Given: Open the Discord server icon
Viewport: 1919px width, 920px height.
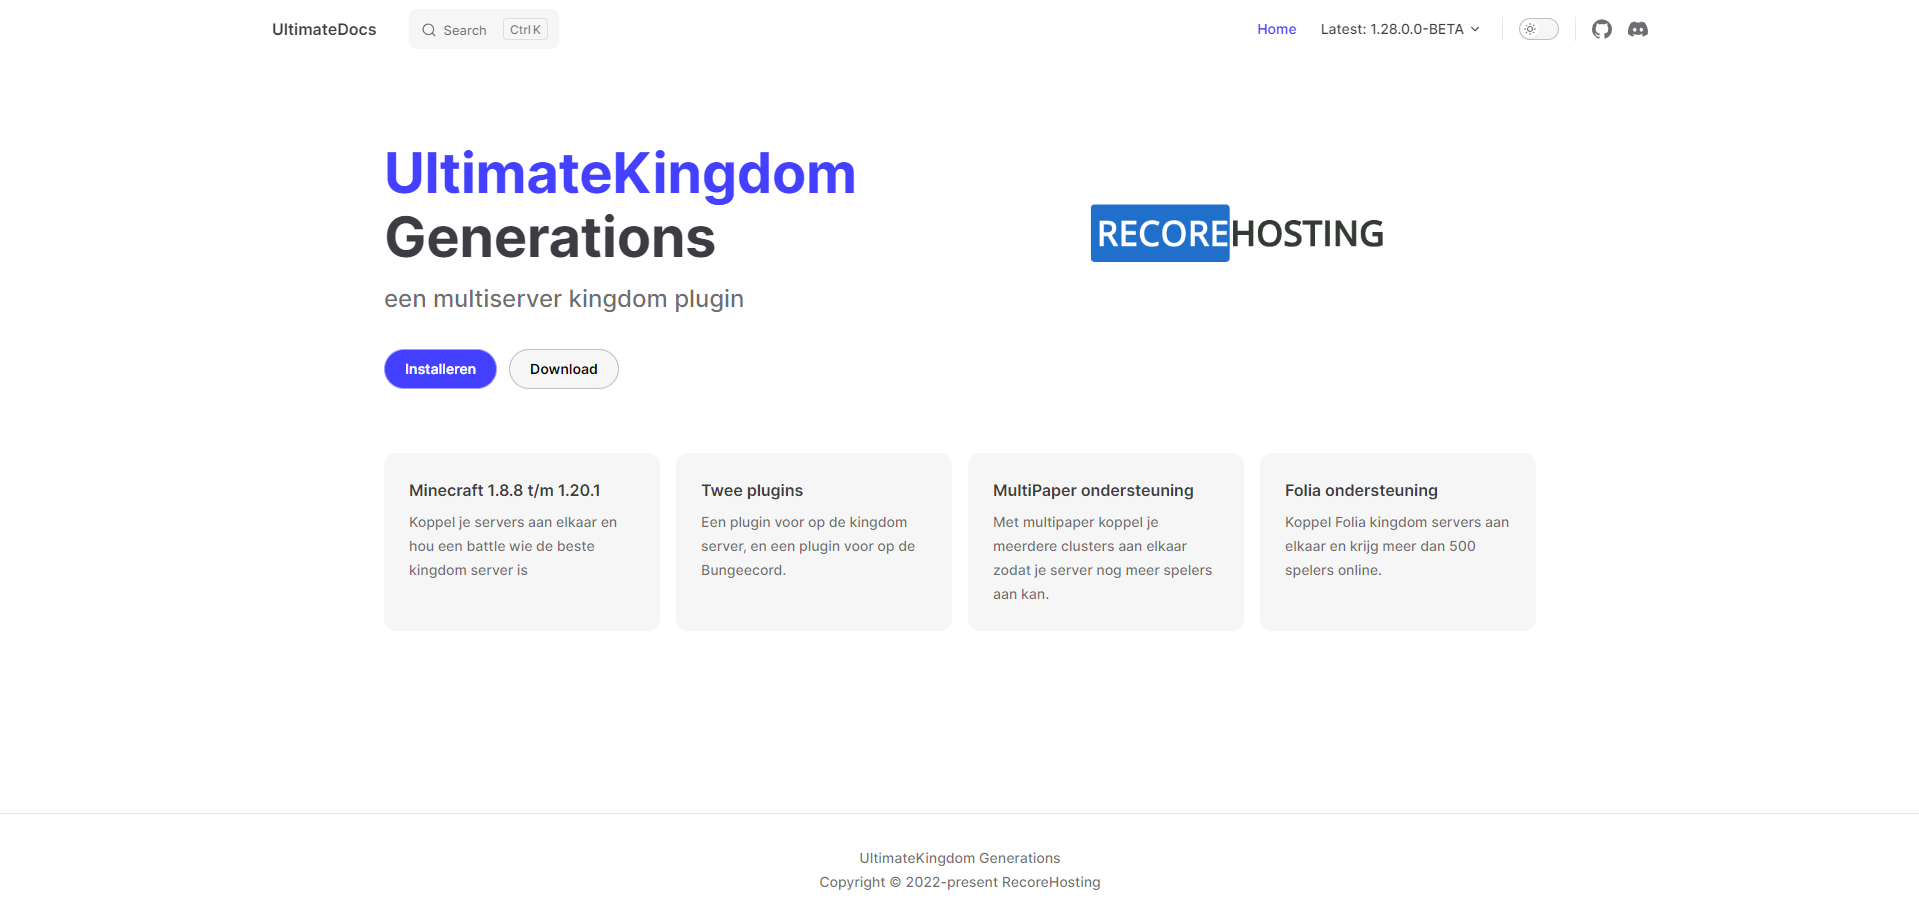Looking at the screenshot, I should [x=1638, y=29].
